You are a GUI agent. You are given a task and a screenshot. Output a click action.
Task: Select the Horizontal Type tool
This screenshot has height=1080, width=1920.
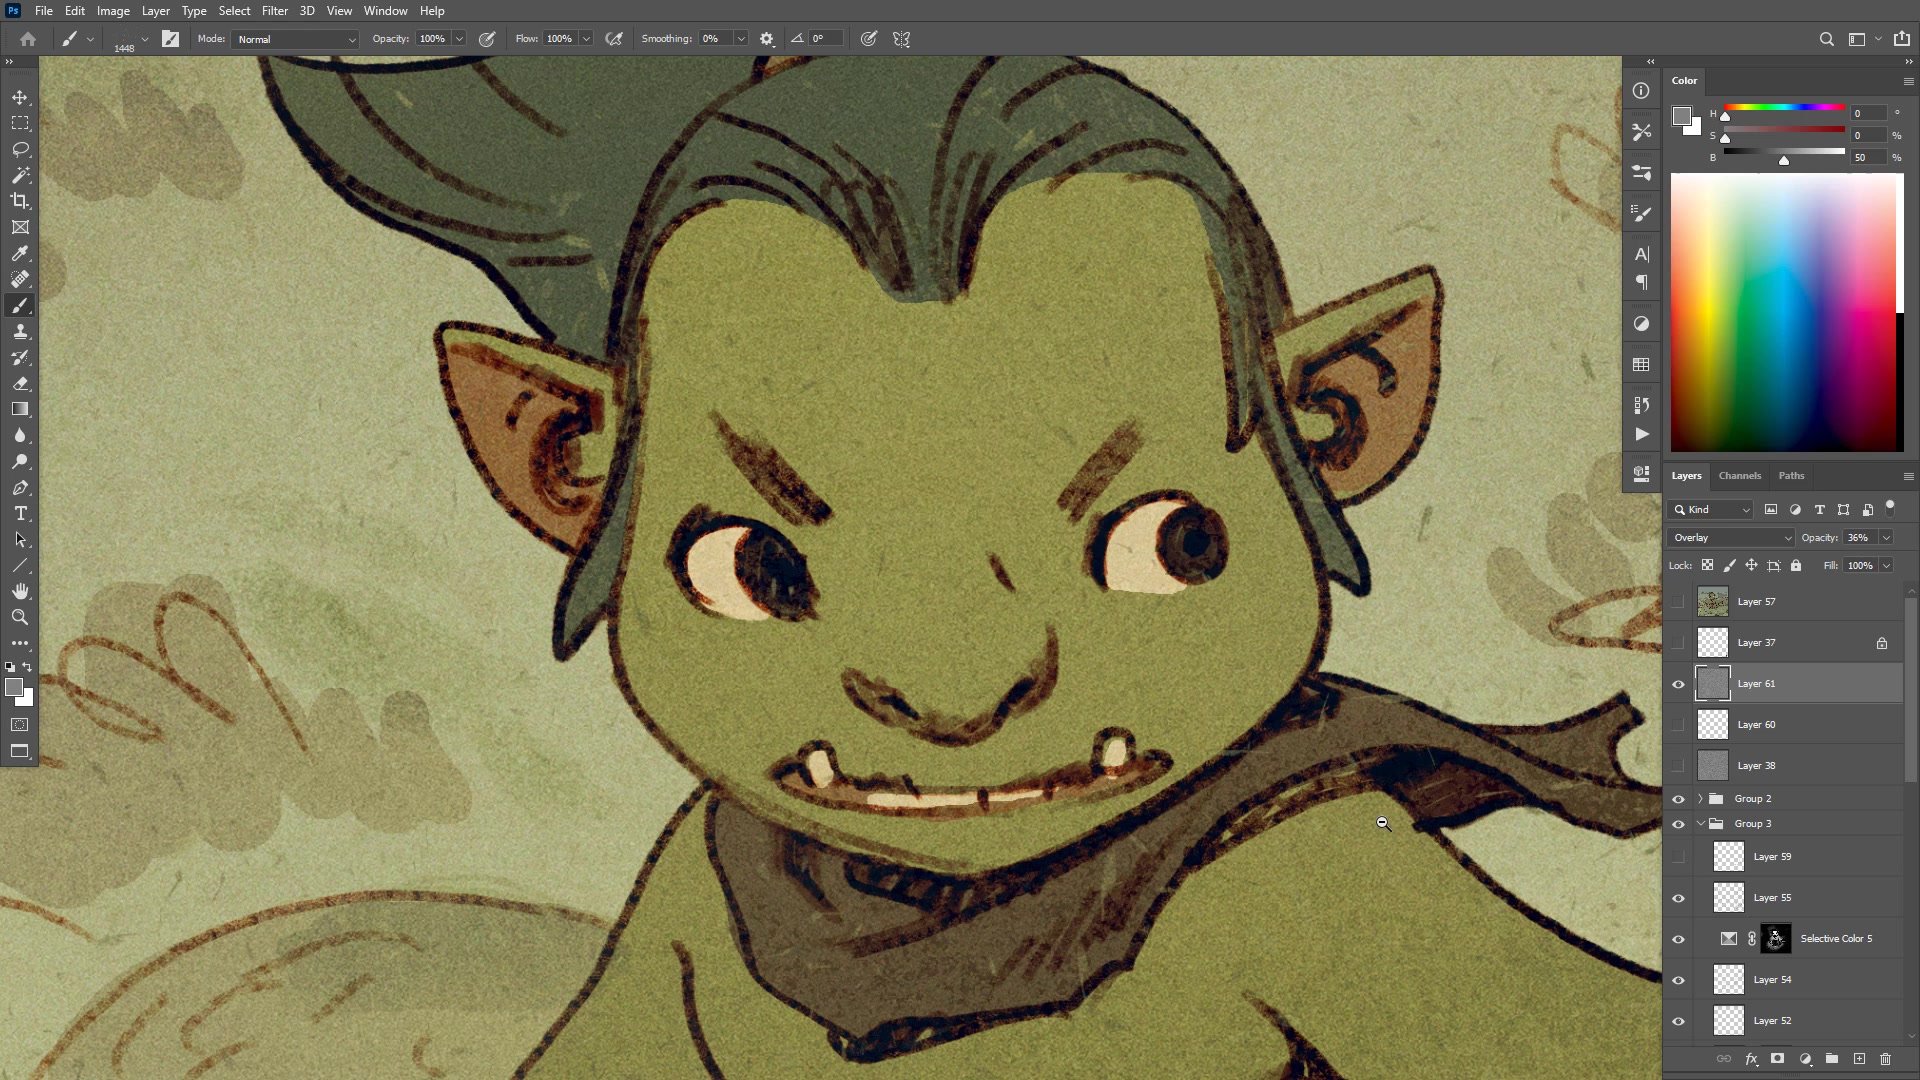[x=20, y=513]
